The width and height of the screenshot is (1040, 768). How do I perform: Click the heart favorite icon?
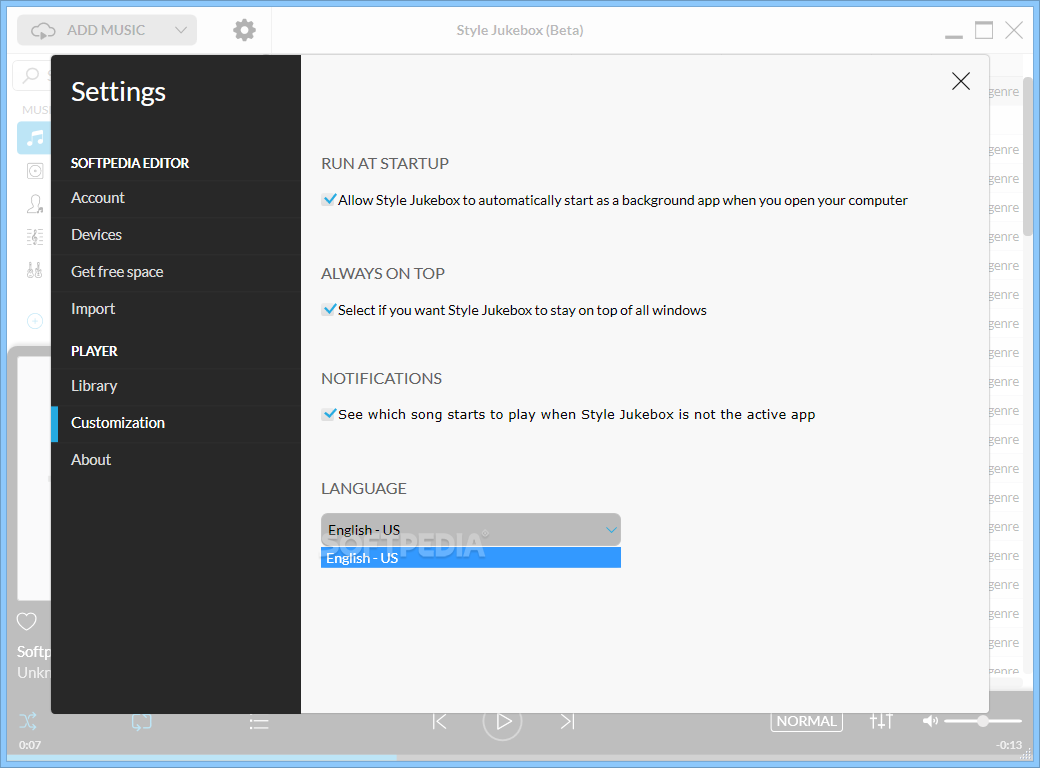pos(27,621)
